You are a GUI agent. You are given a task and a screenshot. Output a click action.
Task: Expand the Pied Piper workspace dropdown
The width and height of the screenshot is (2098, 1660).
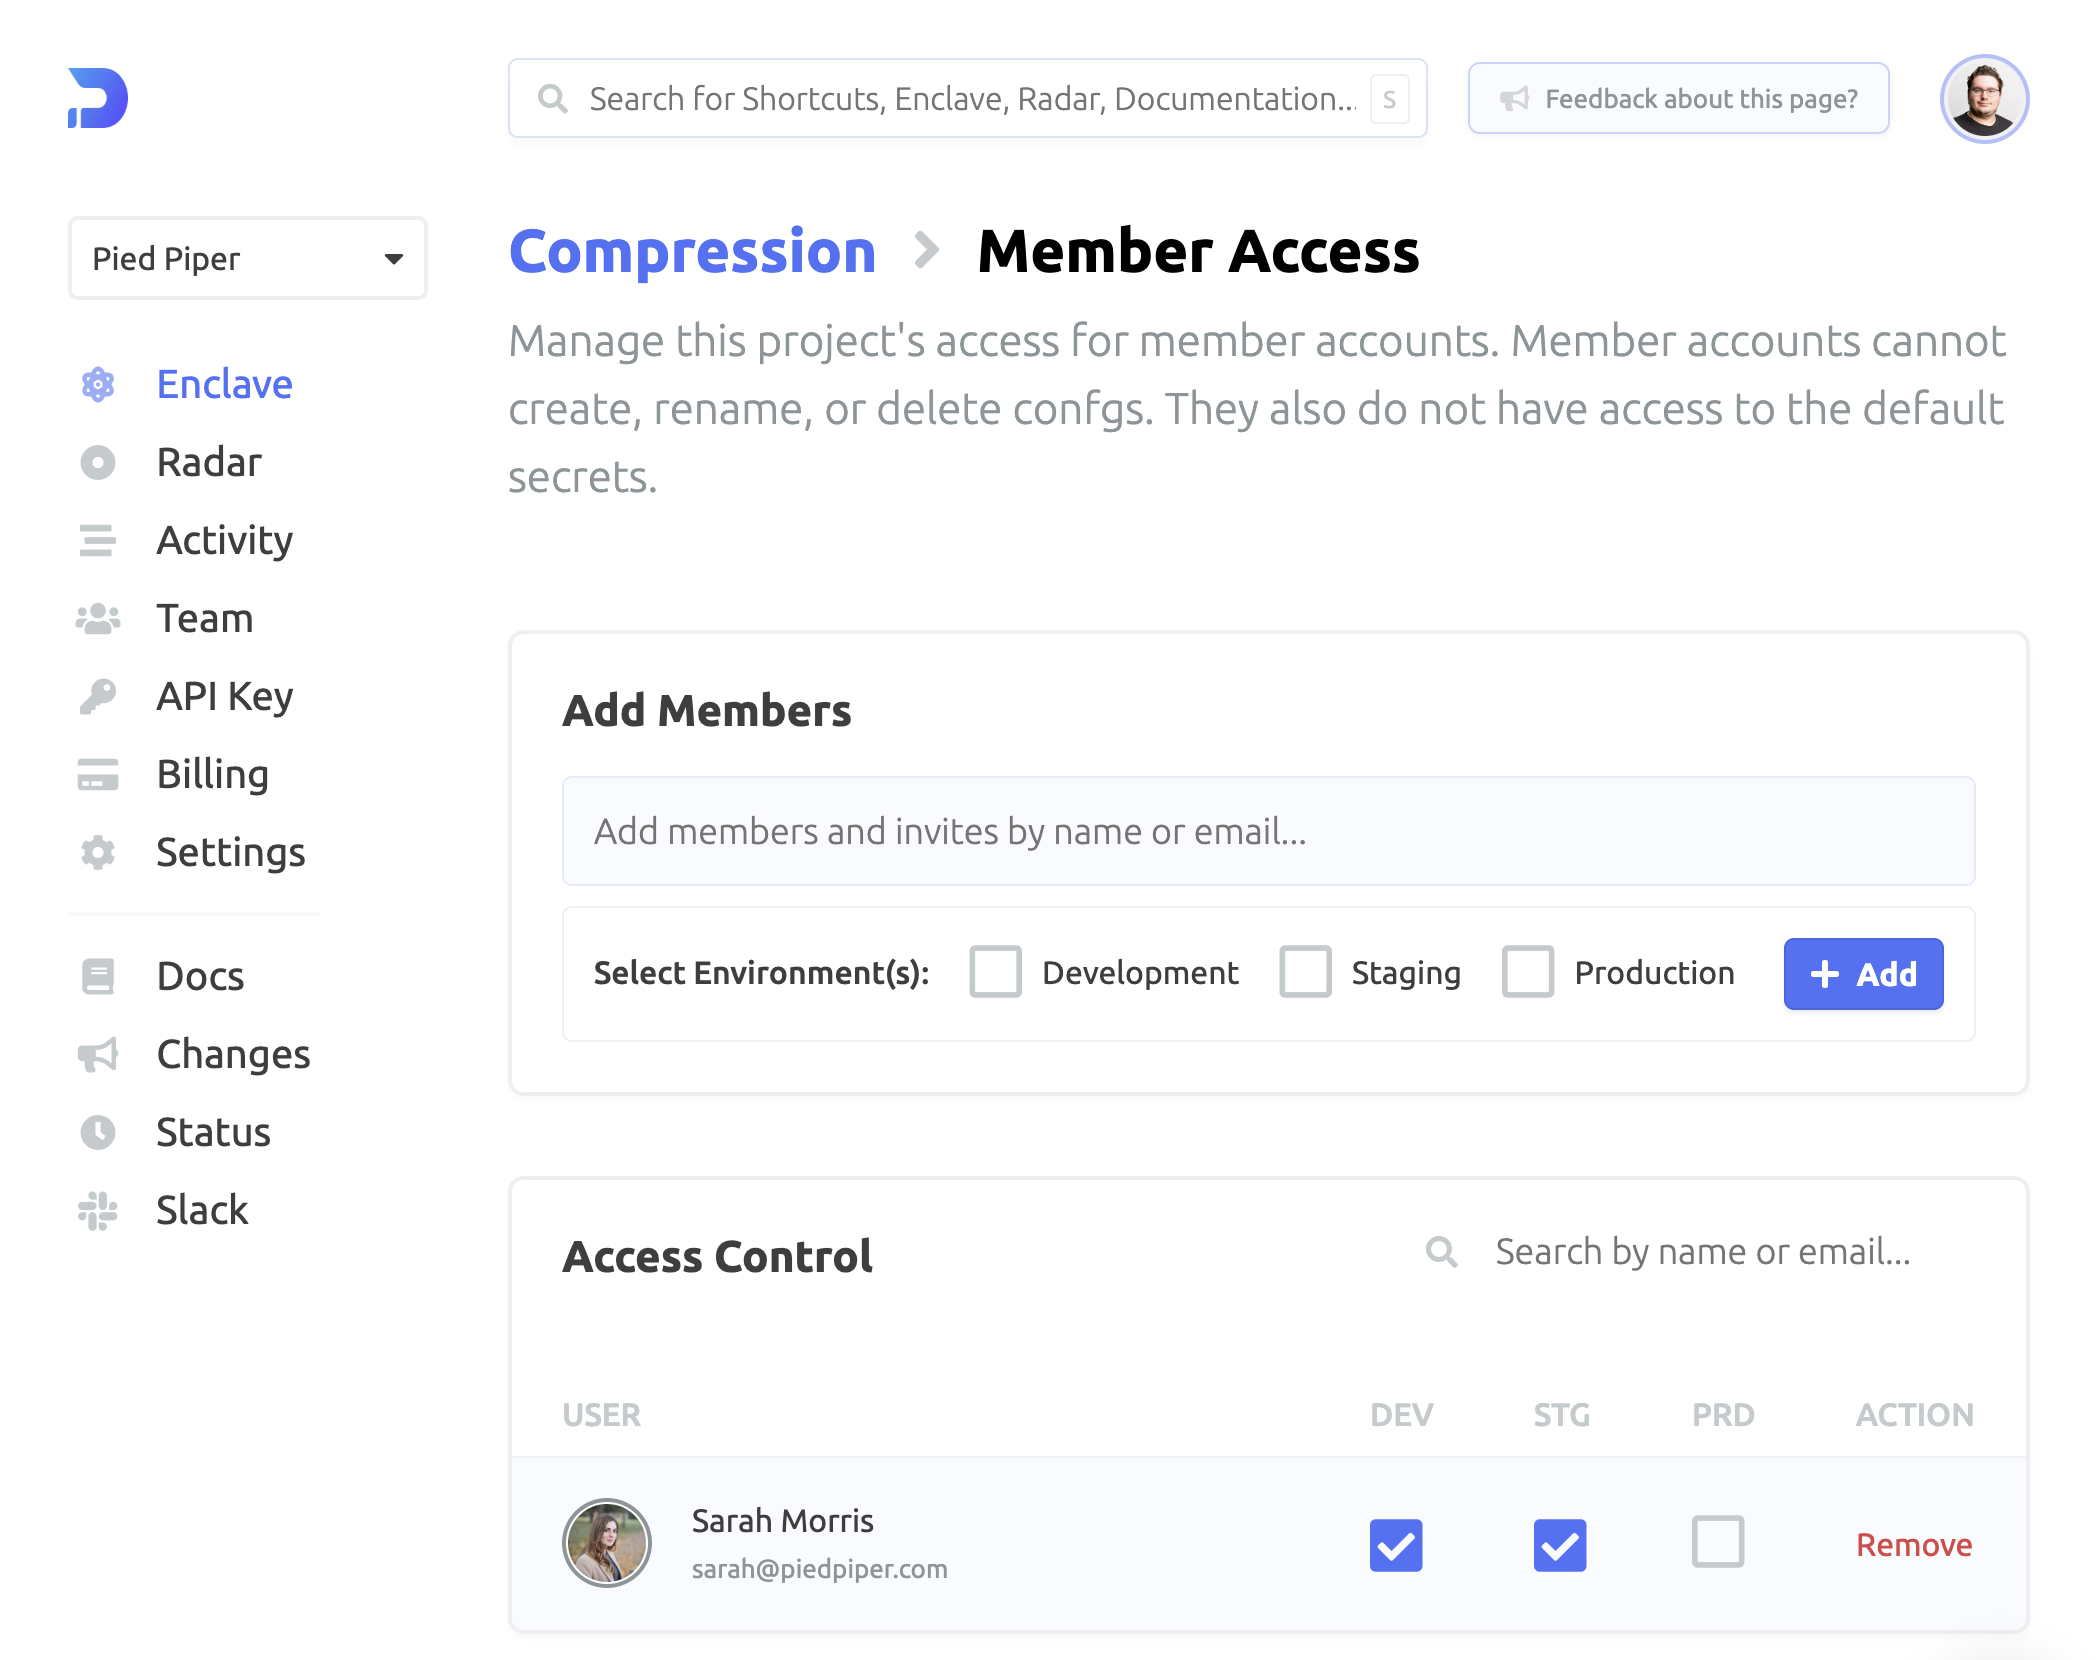point(248,259)
